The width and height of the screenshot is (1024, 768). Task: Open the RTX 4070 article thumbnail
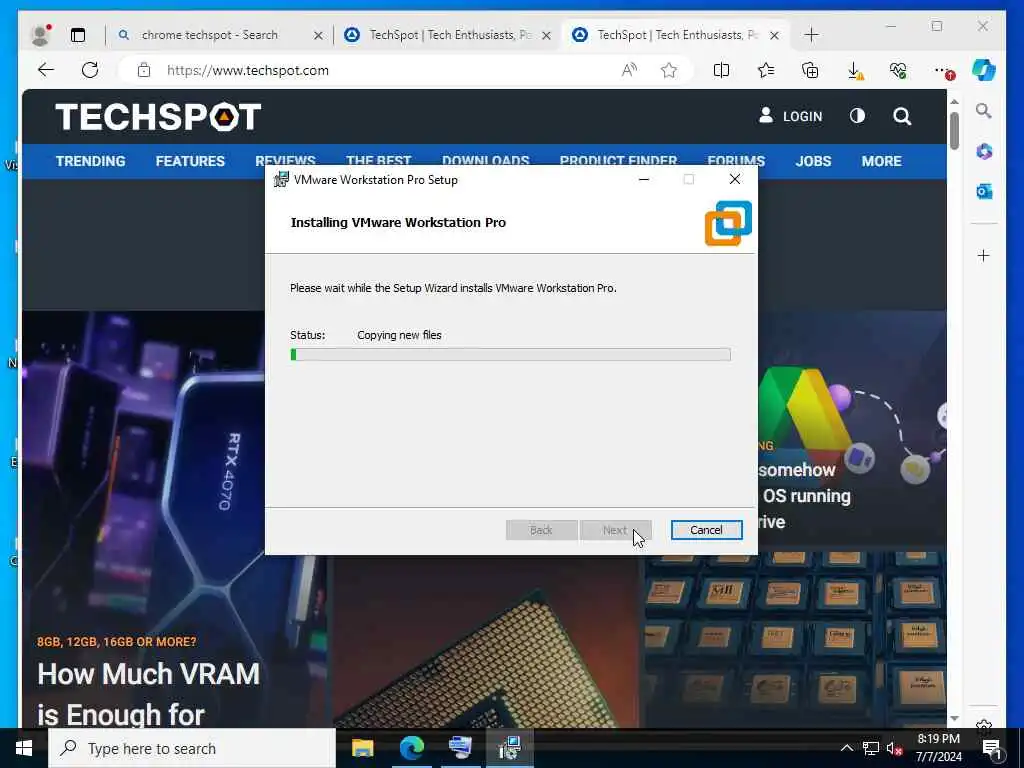coord(144,470)
